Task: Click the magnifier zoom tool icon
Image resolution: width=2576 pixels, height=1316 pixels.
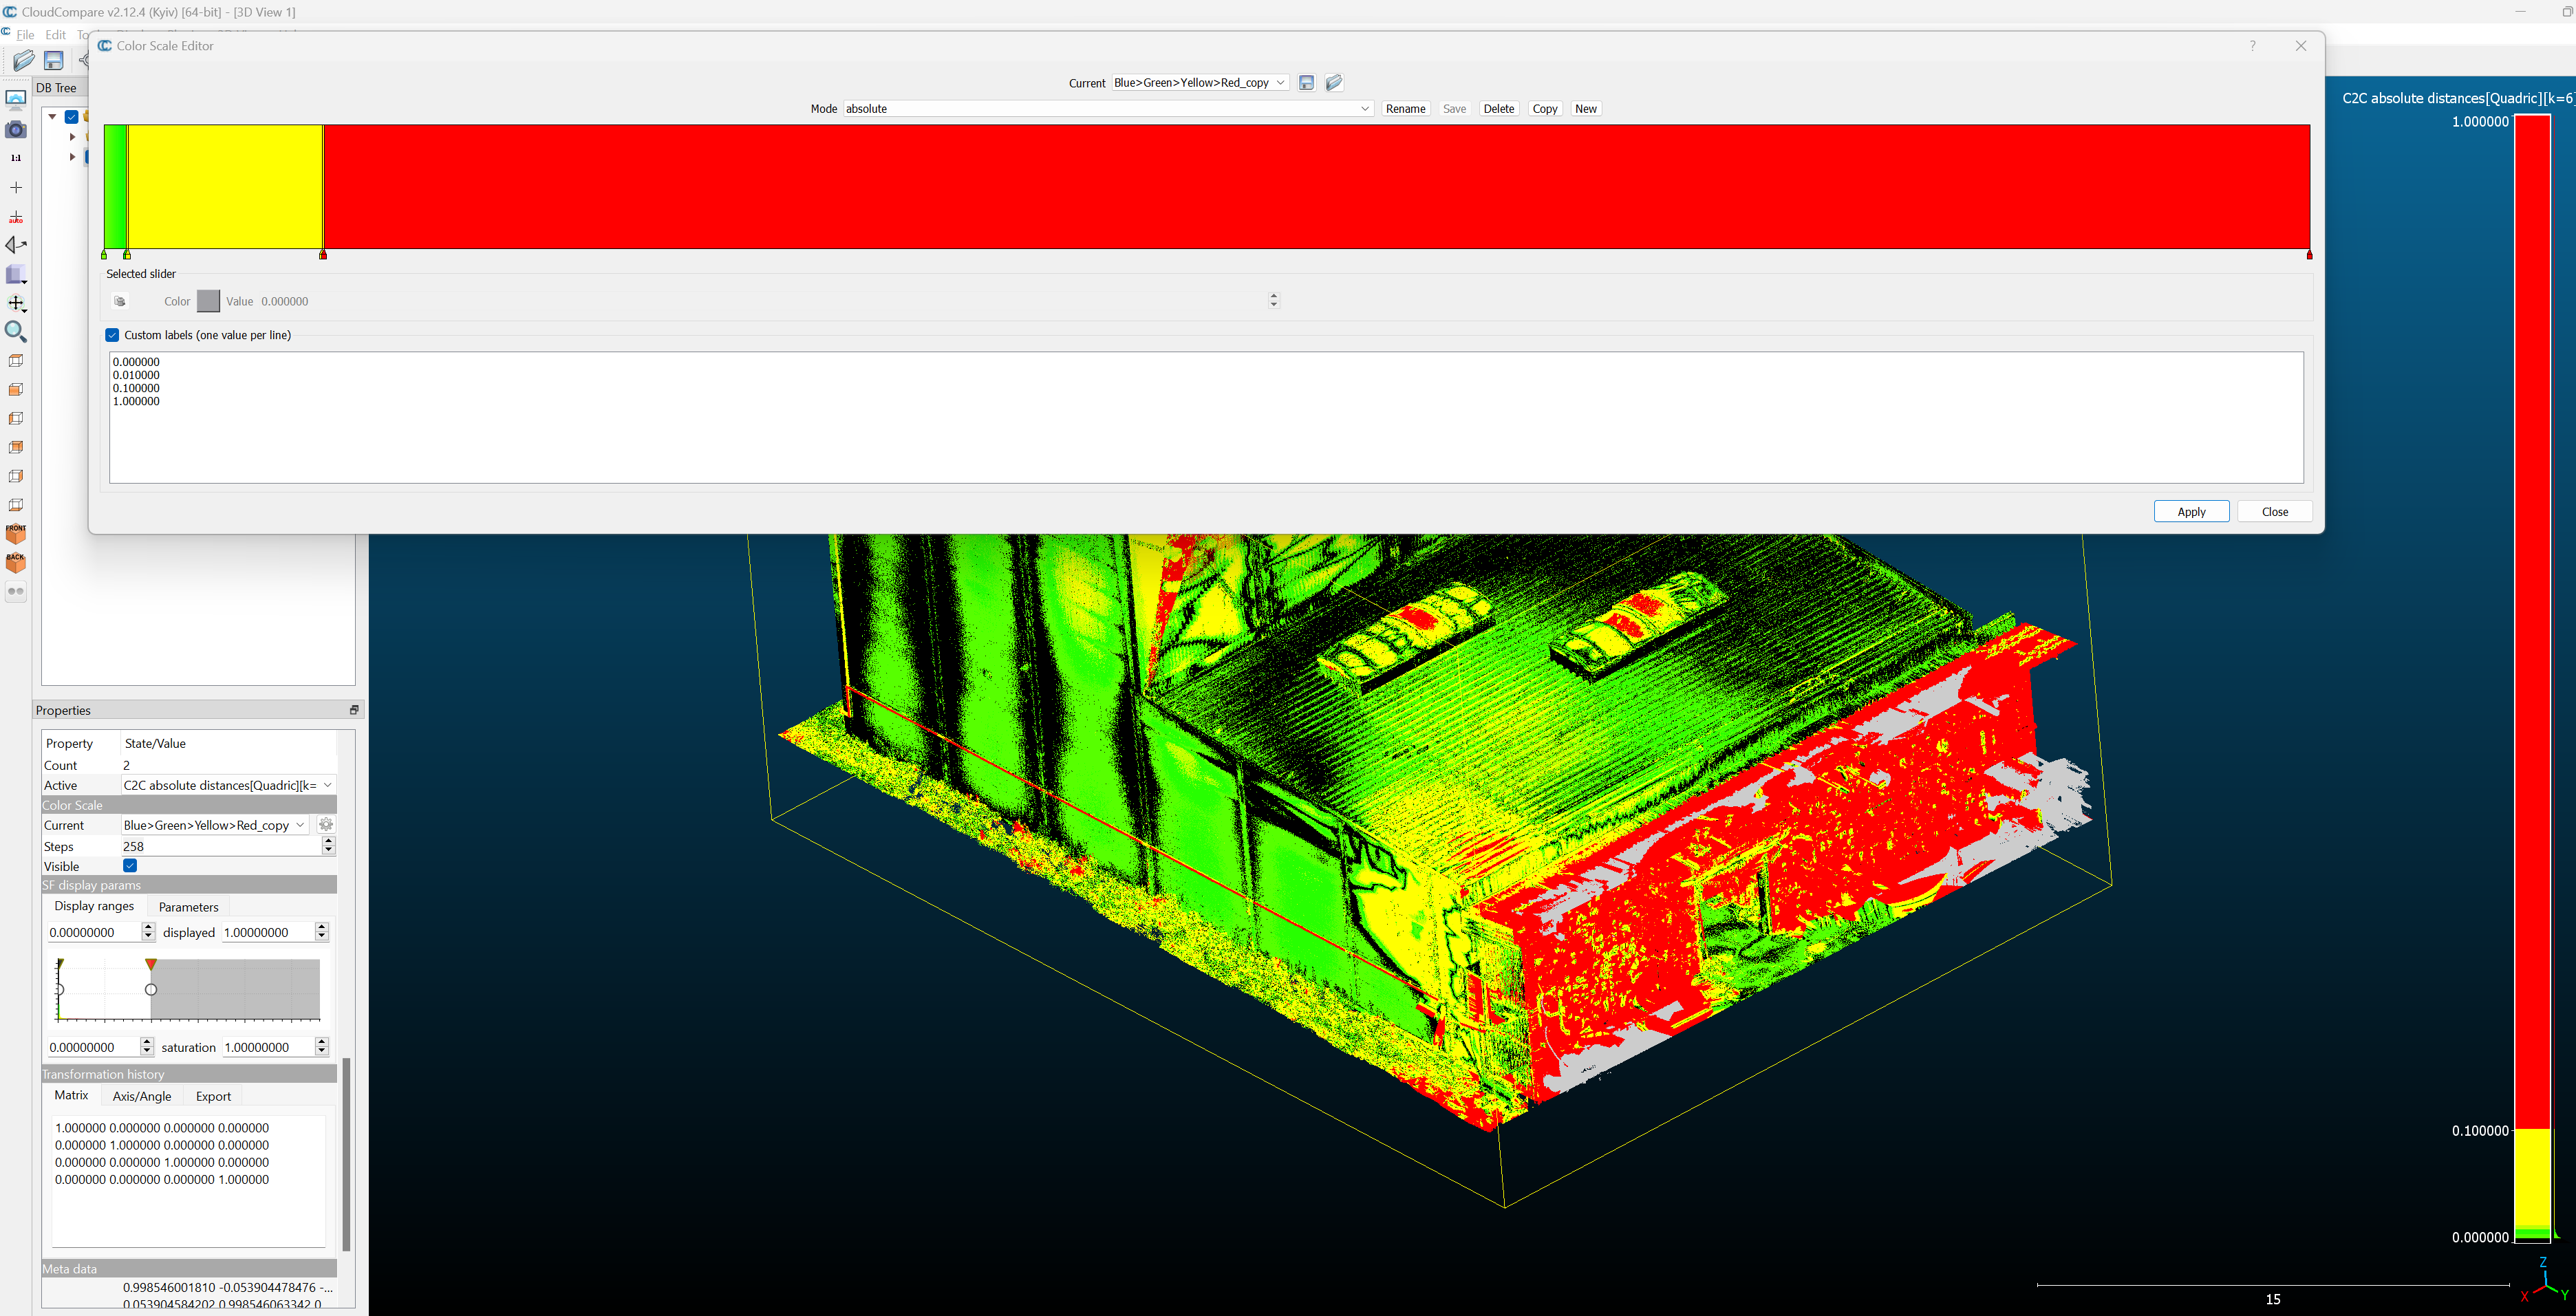Action: [x=16, y=332]
